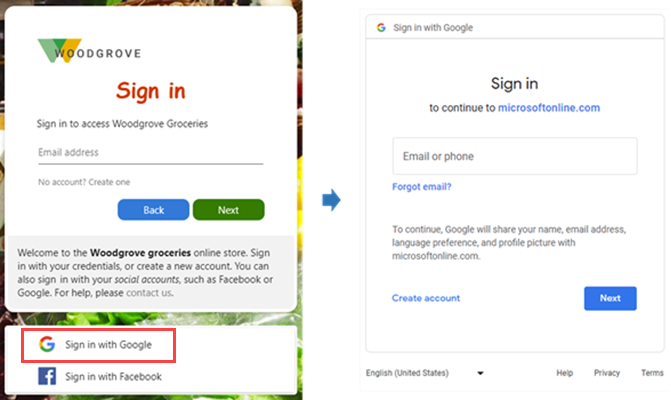
Task: Click the Email or phone input box
Action: tap(514, 157)
